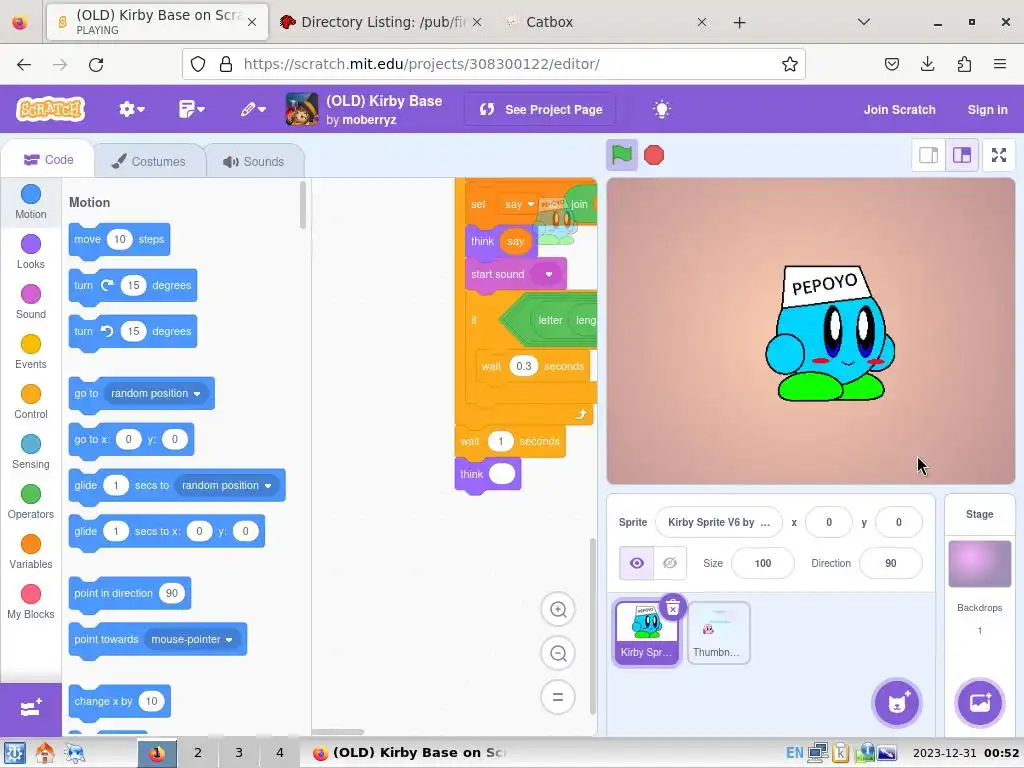Open the File menu dropdown
This screenshot has height=768, width=1024.
(x=191, y=109)
